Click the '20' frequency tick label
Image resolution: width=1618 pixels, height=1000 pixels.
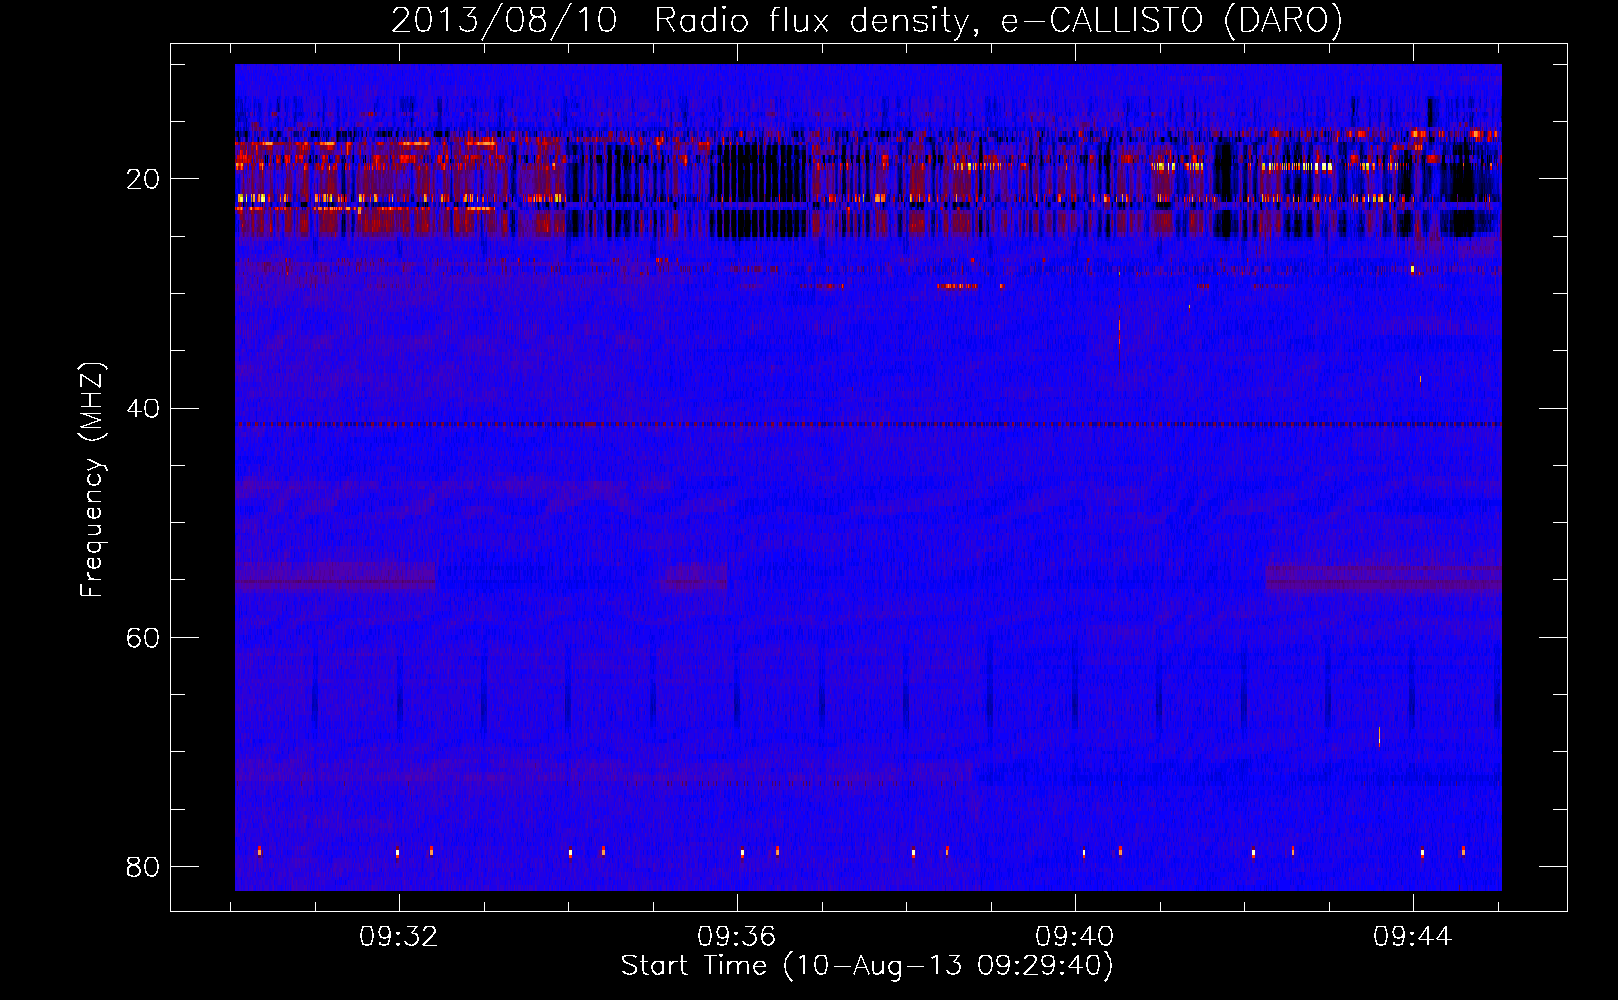click(143, 179)
